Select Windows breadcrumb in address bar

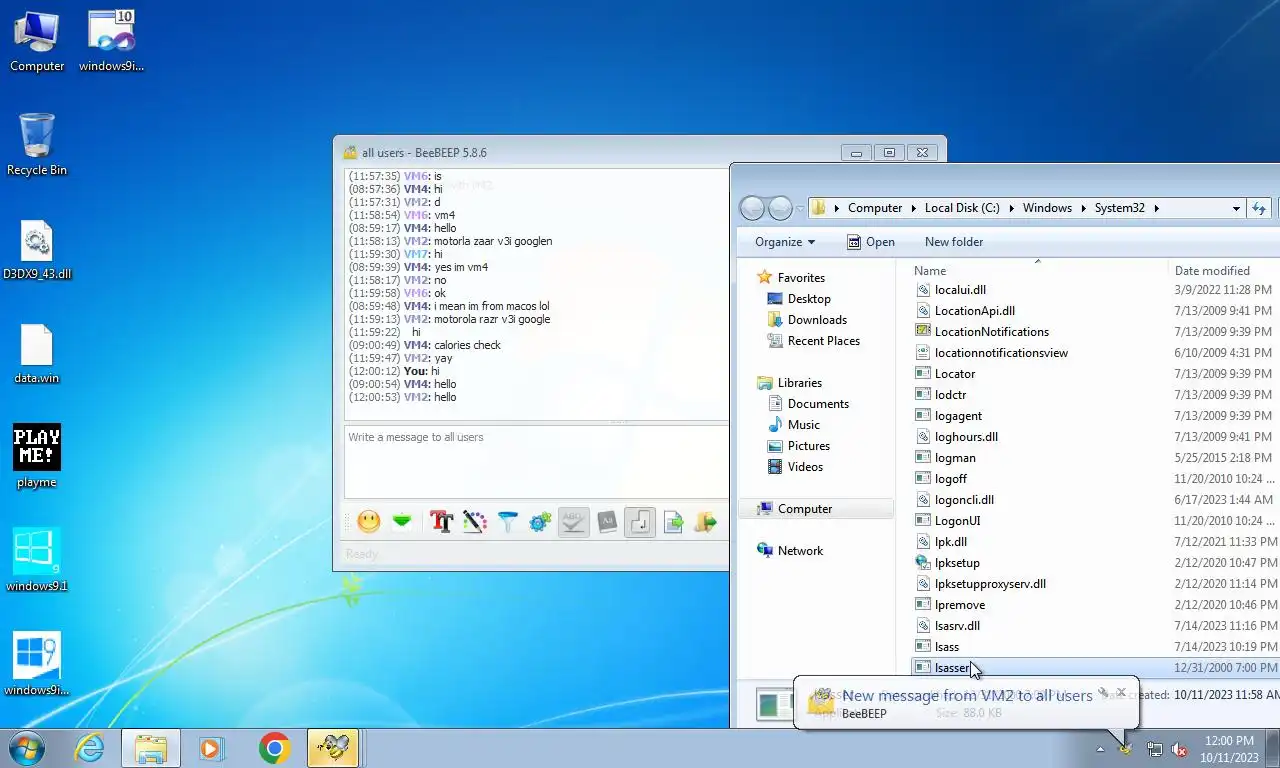[1047, 208]
